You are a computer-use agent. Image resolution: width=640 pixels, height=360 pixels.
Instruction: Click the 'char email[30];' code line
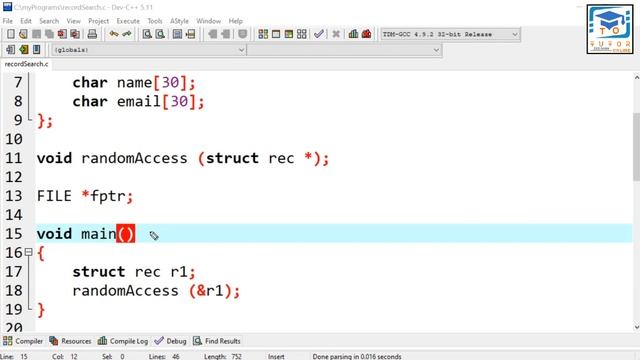click(138, 101)
